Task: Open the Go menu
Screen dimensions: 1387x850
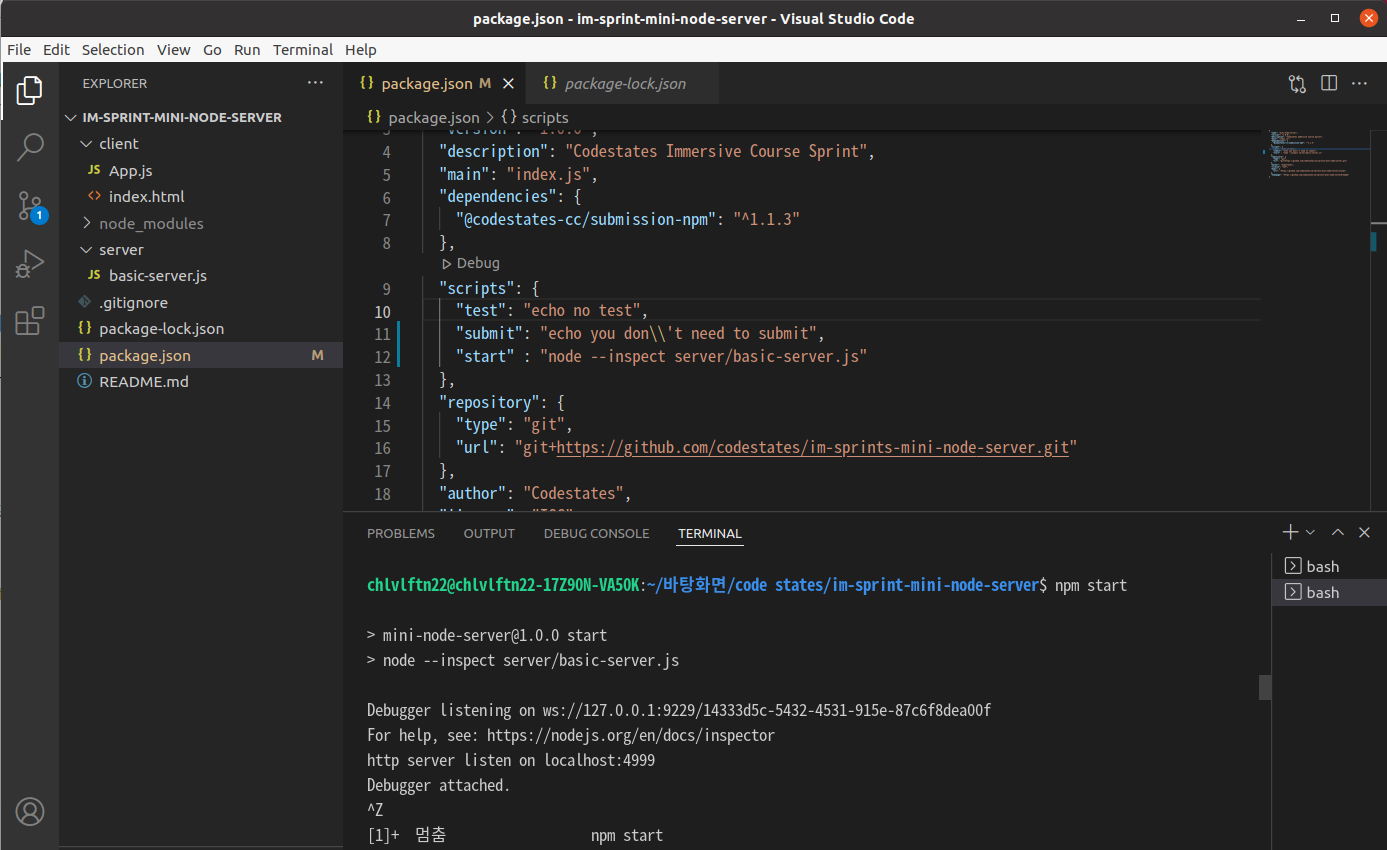Action: pos(212,50)
